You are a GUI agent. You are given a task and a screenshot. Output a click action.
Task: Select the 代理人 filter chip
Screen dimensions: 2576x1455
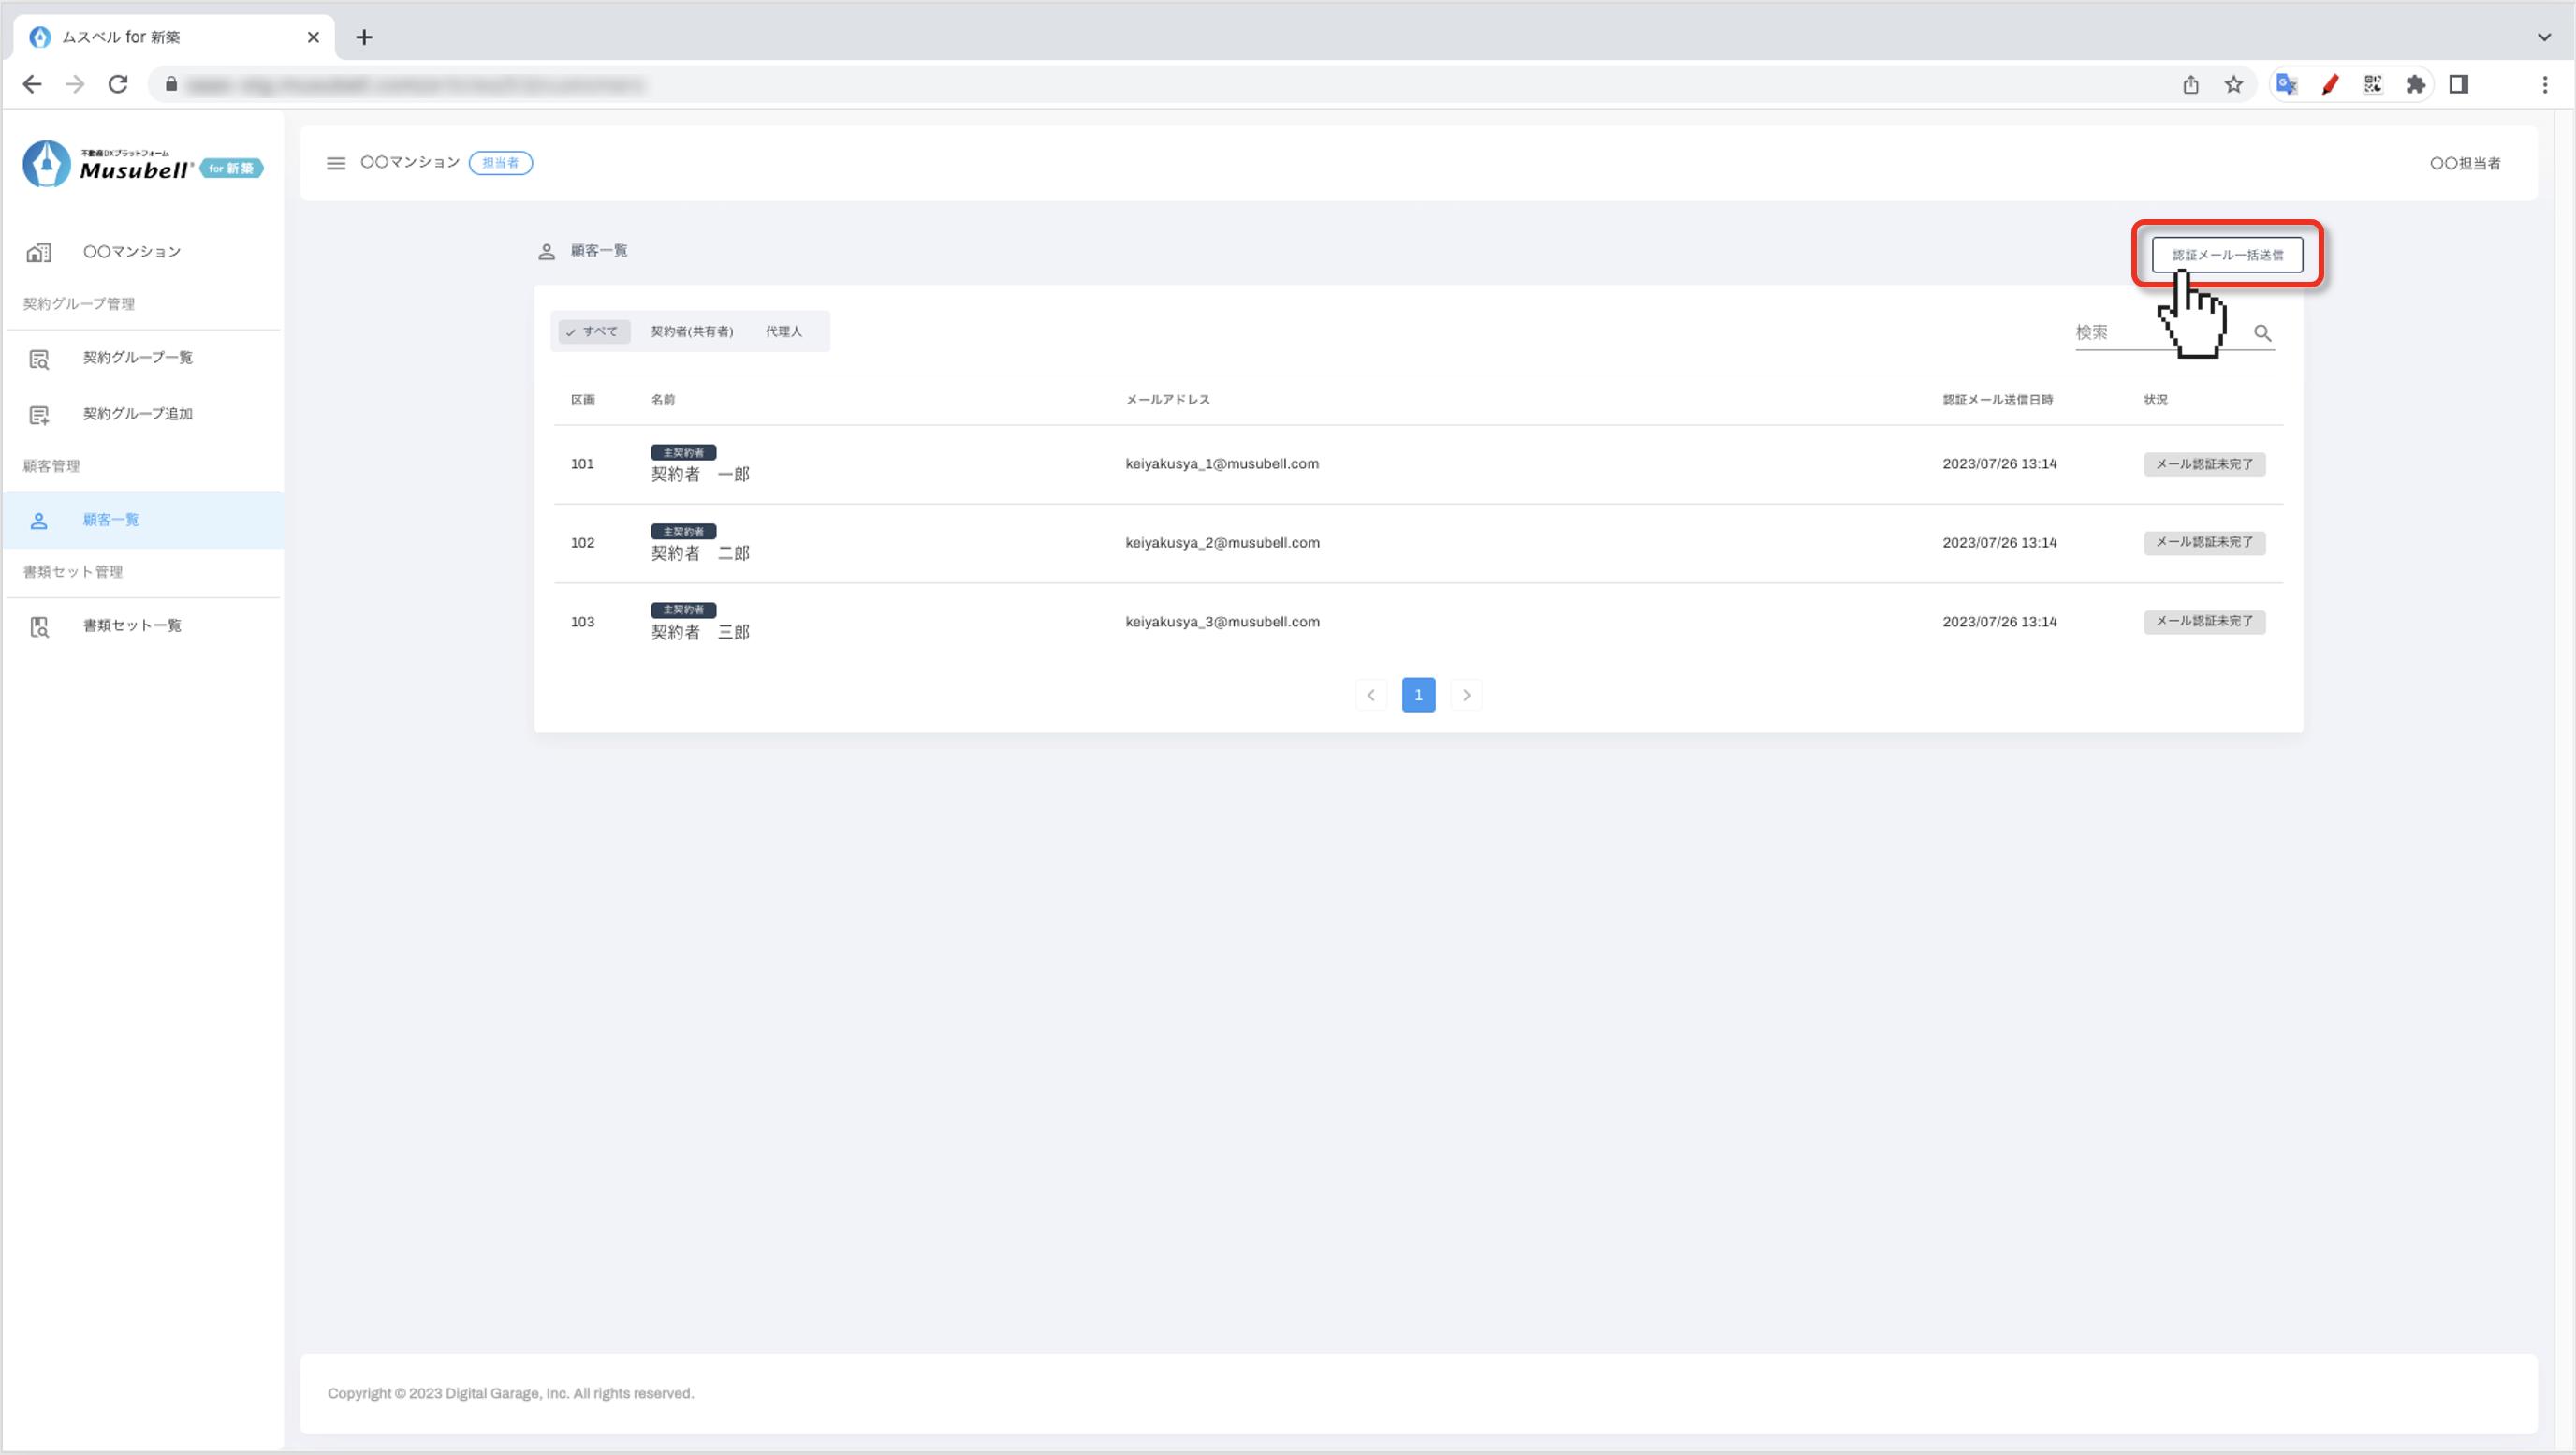click(x=783, y=332)
